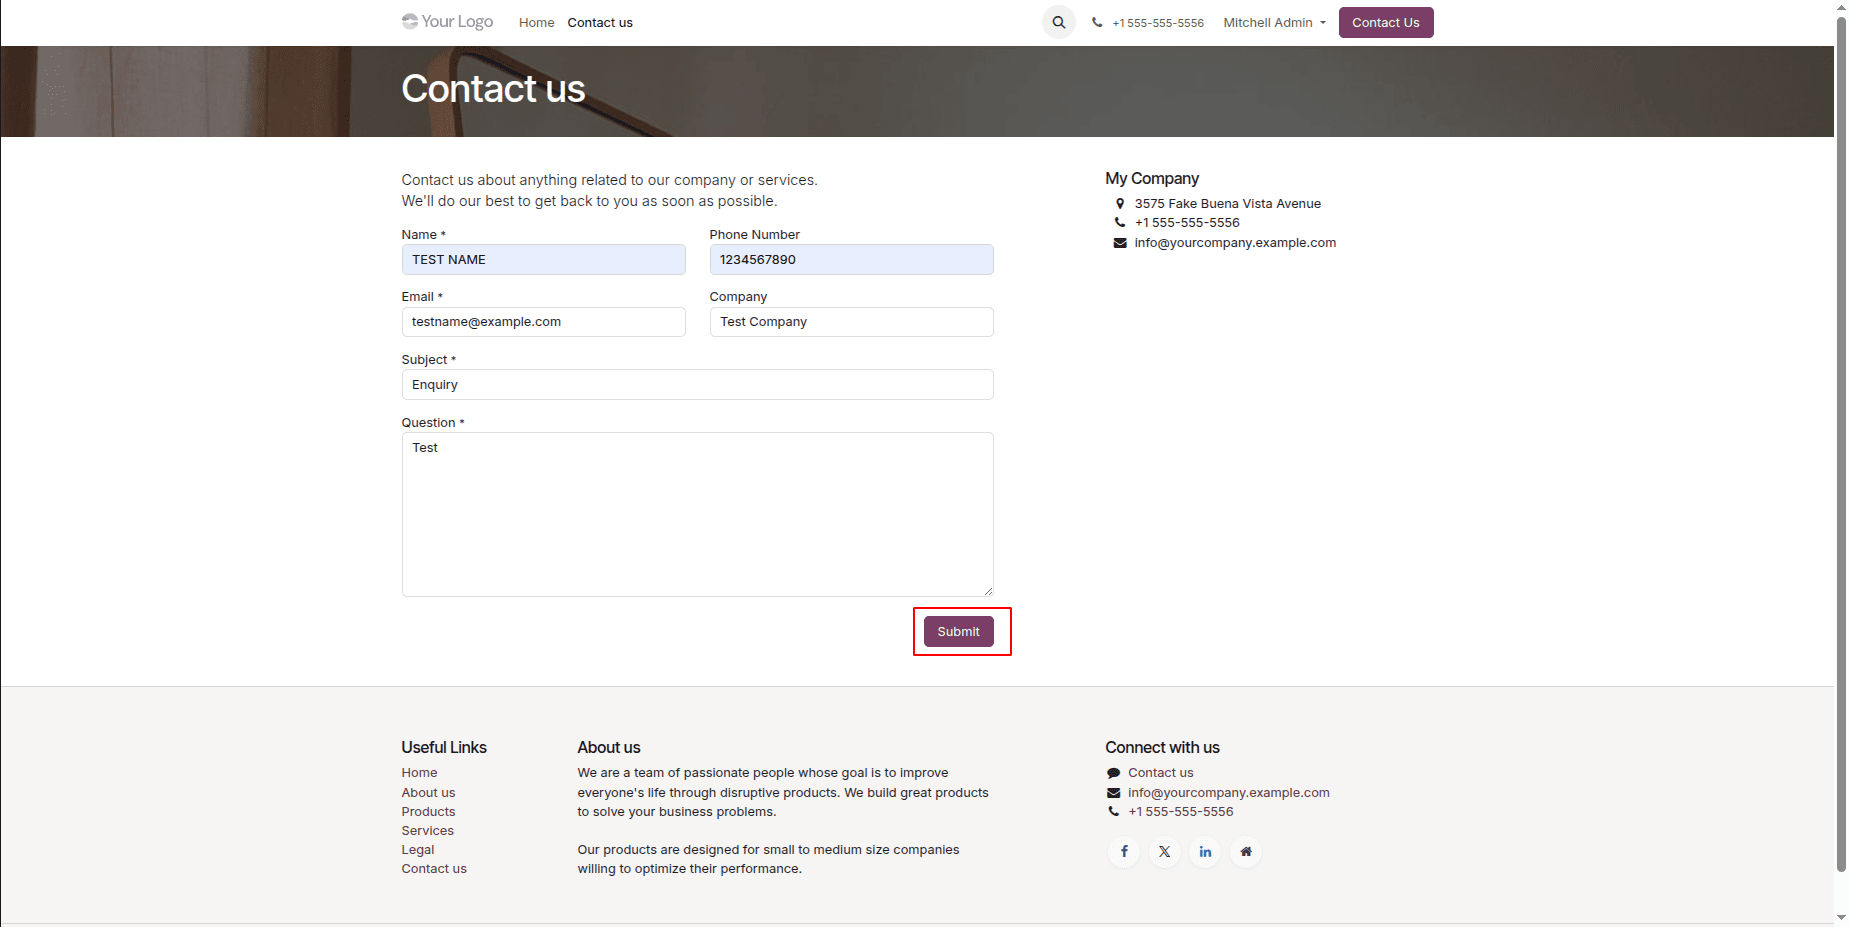
Task: Open the Products footer link
Action: coord(428,812)
